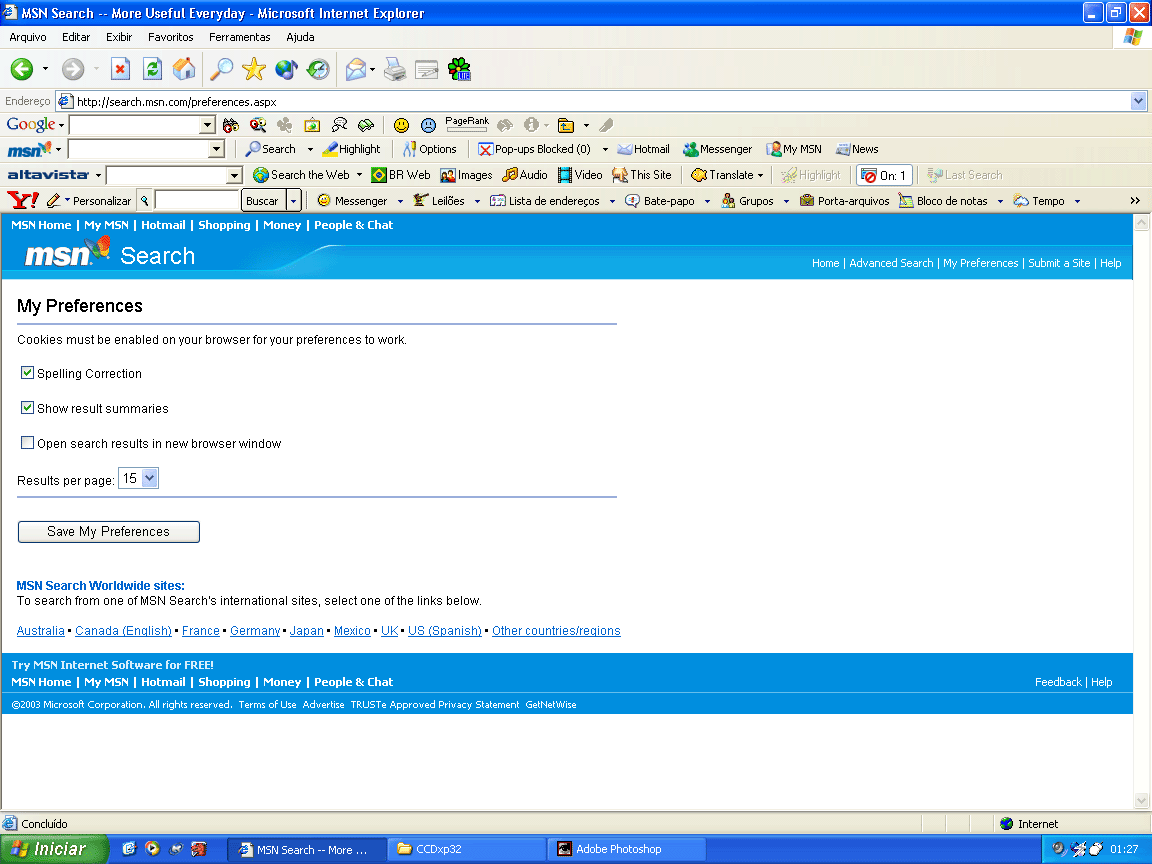Print the page with printer icon

(x=395, y=69)
